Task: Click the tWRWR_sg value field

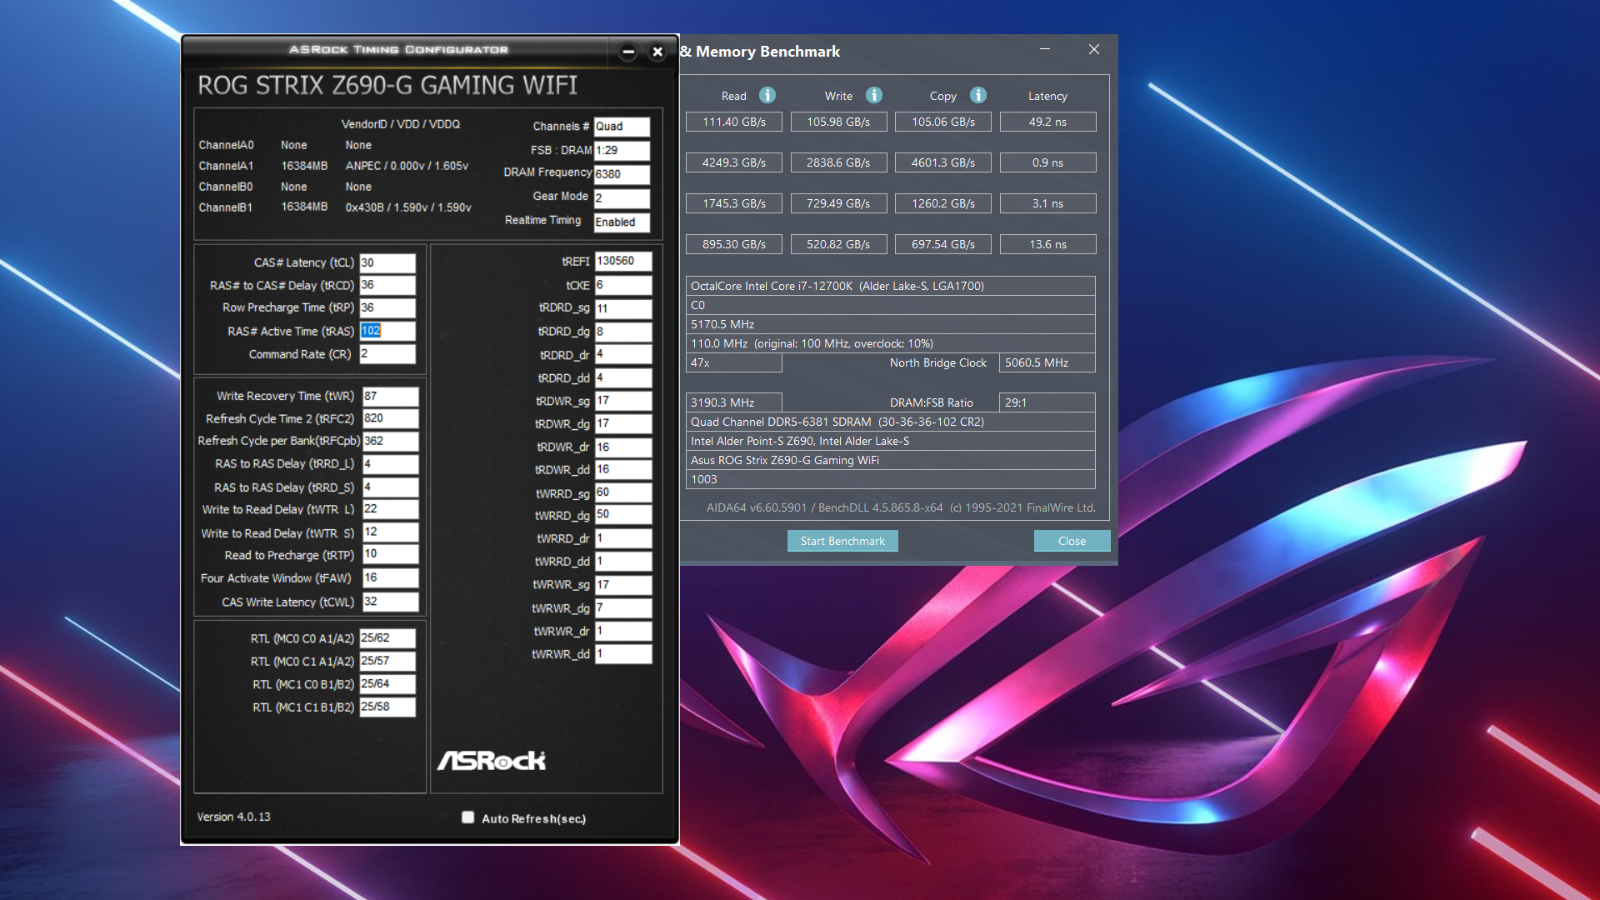Action: point(623,585)
